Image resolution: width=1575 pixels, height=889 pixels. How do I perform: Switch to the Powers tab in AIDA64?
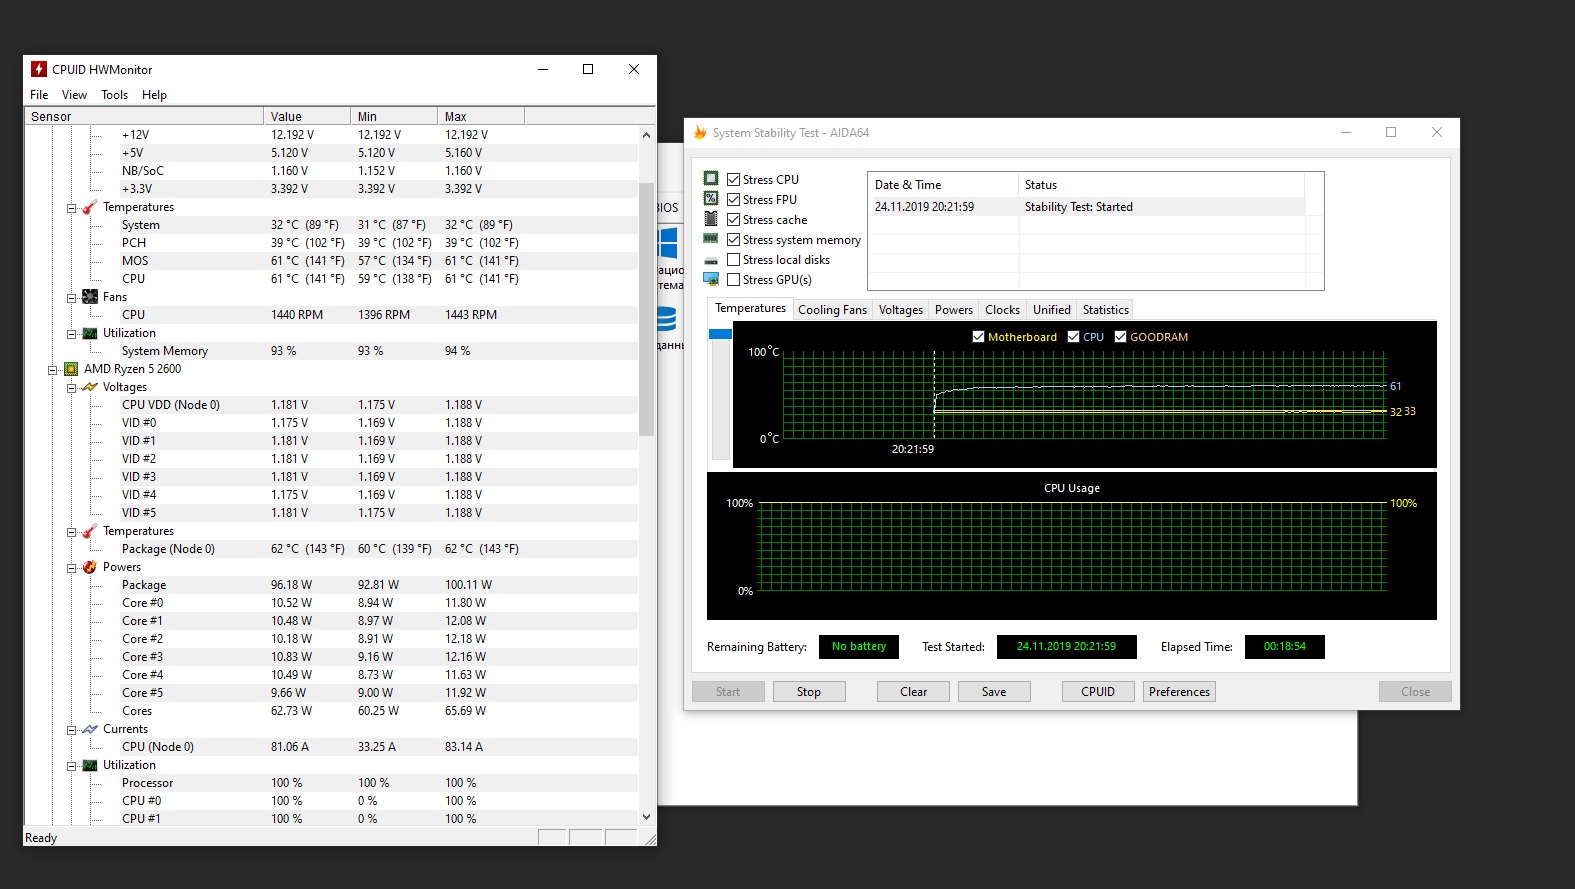[954, 310]
